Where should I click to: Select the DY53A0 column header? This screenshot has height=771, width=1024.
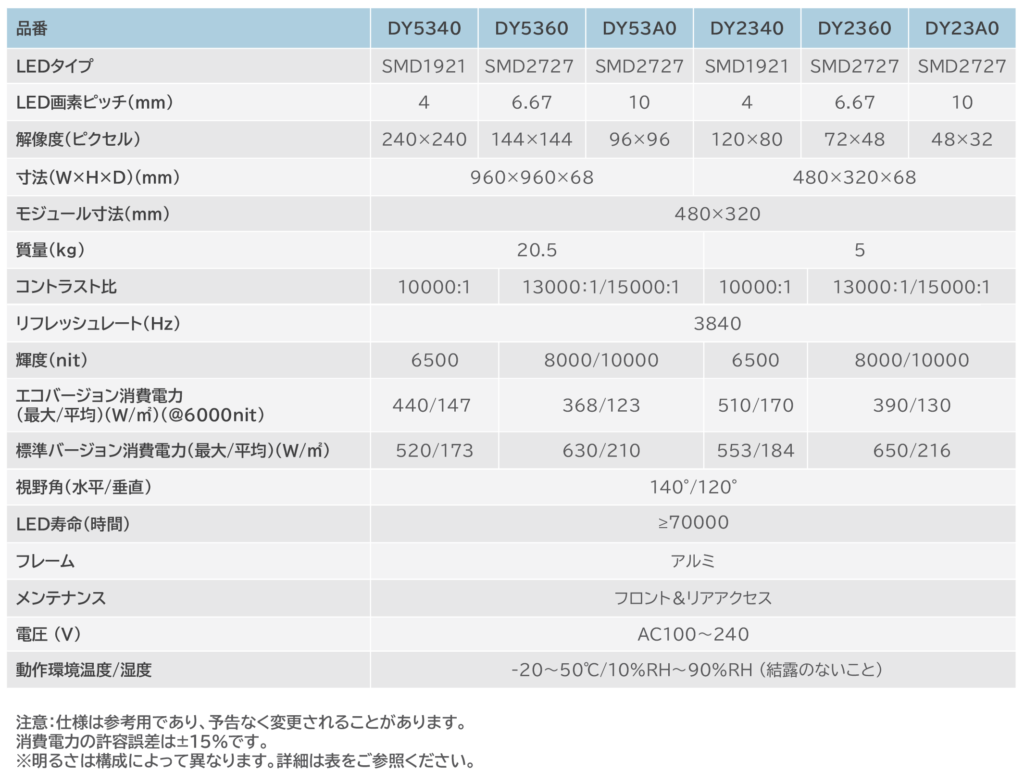coord(640,28)
